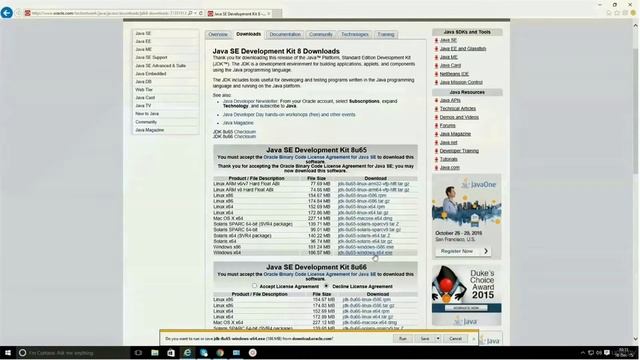Open Chrome from the taskbar

[220, 353]
